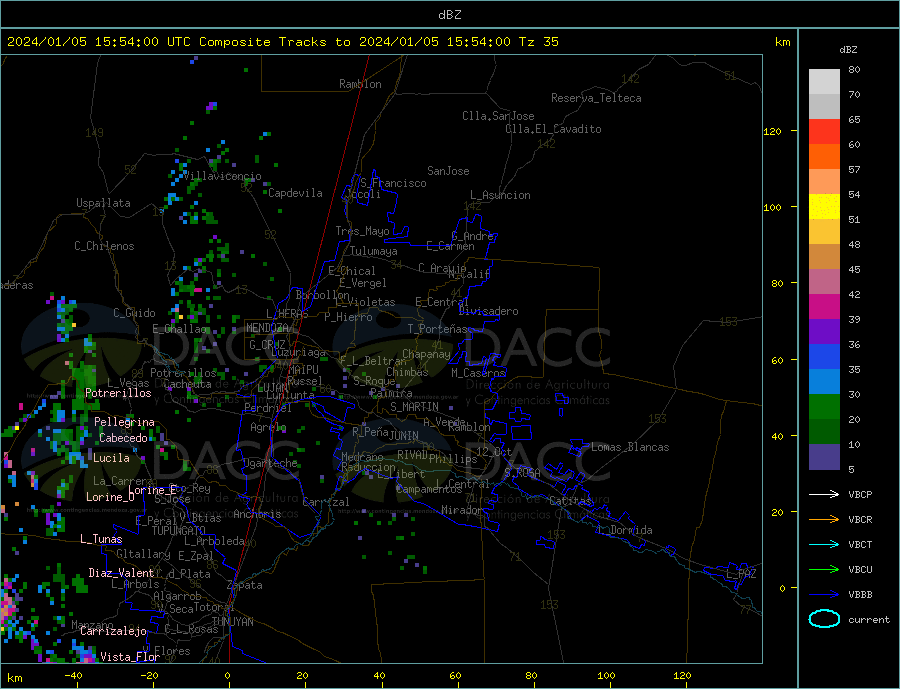Click the TUPUNGATO label
The height and width of the screenshot is (689, 900).
pos(179,531)
